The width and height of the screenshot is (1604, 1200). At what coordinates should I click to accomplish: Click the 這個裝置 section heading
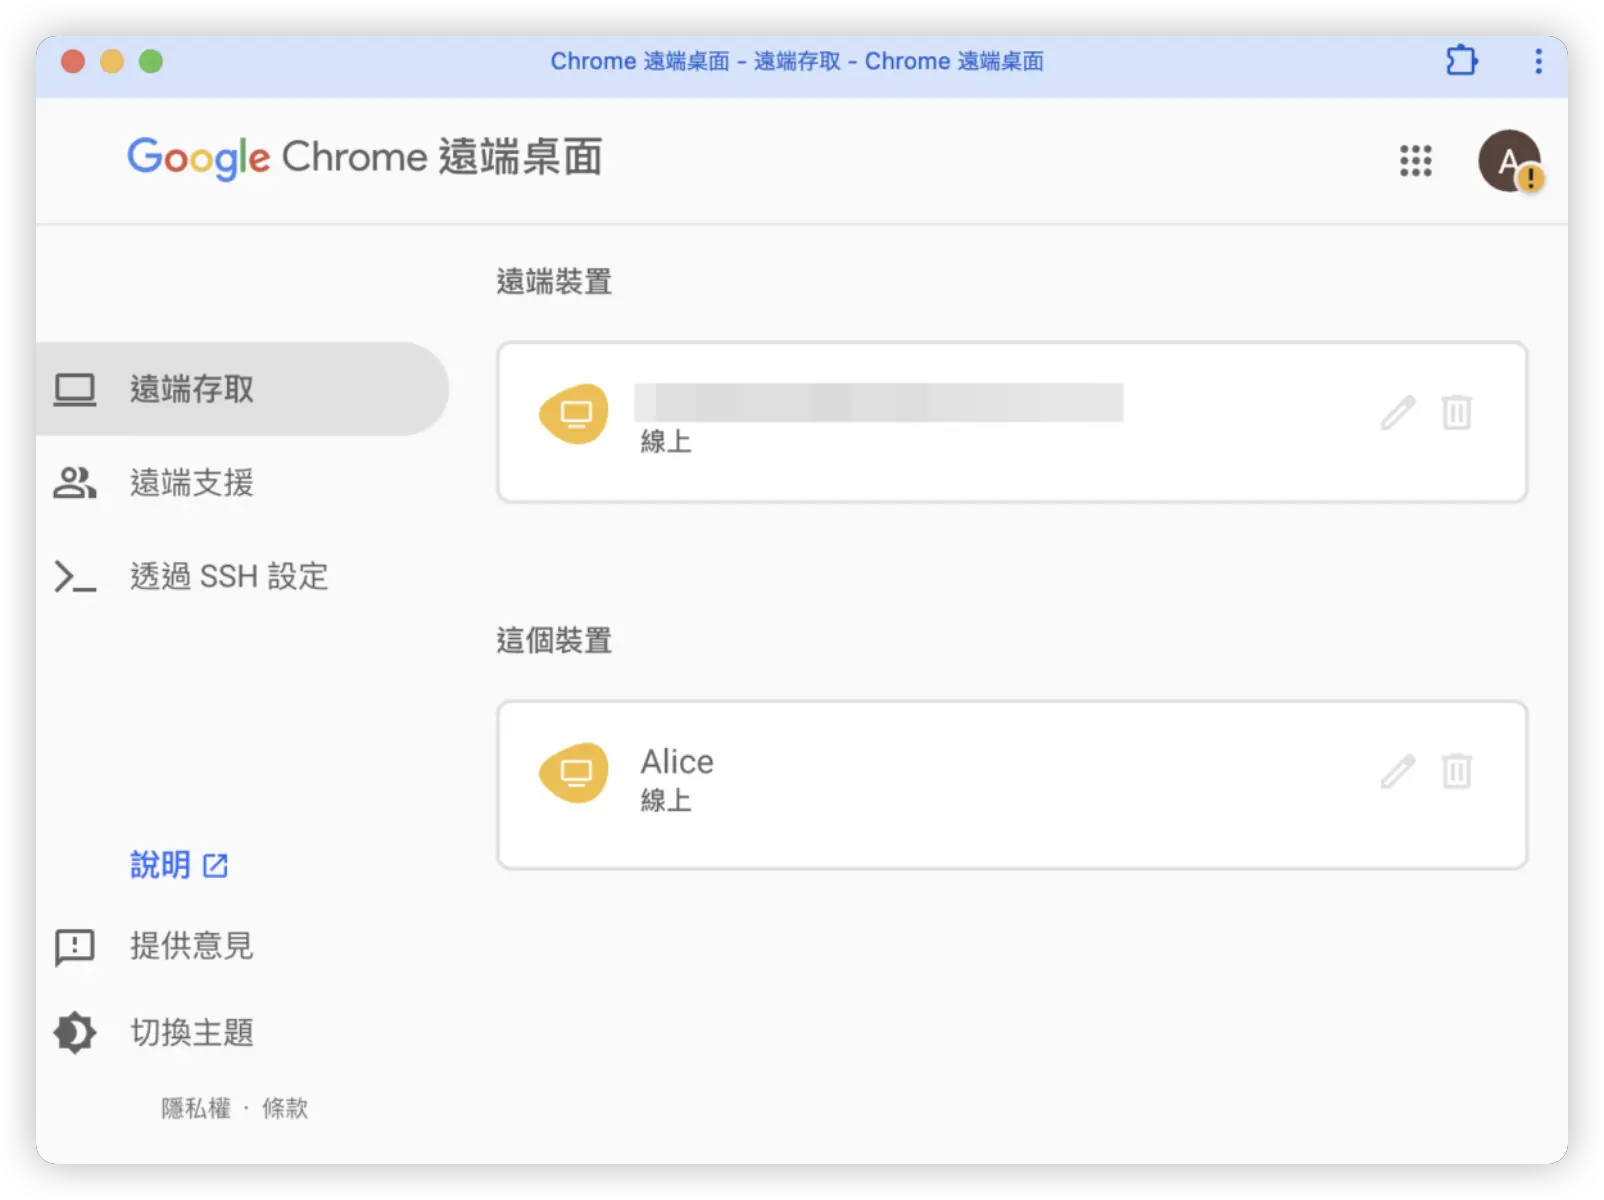(554, 640)
